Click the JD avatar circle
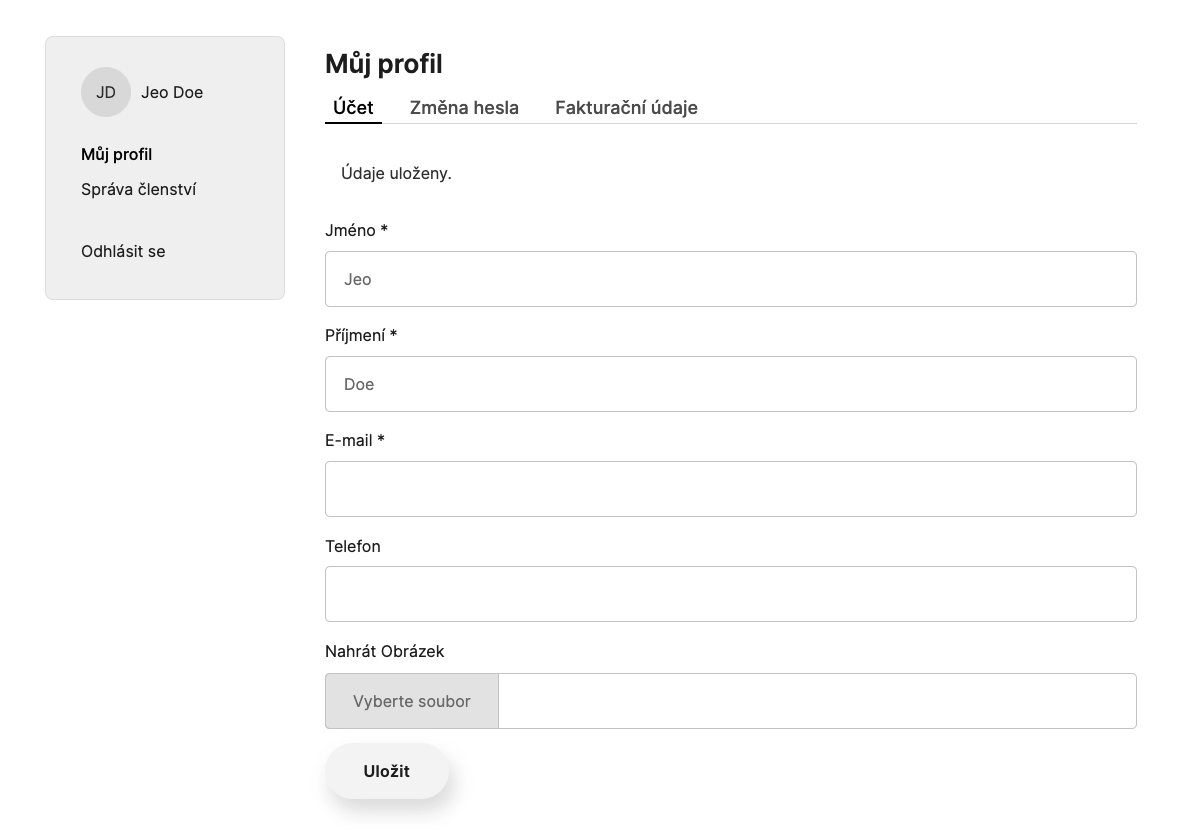This screenshot has height=840, width=1200. (x=106, y=92)
